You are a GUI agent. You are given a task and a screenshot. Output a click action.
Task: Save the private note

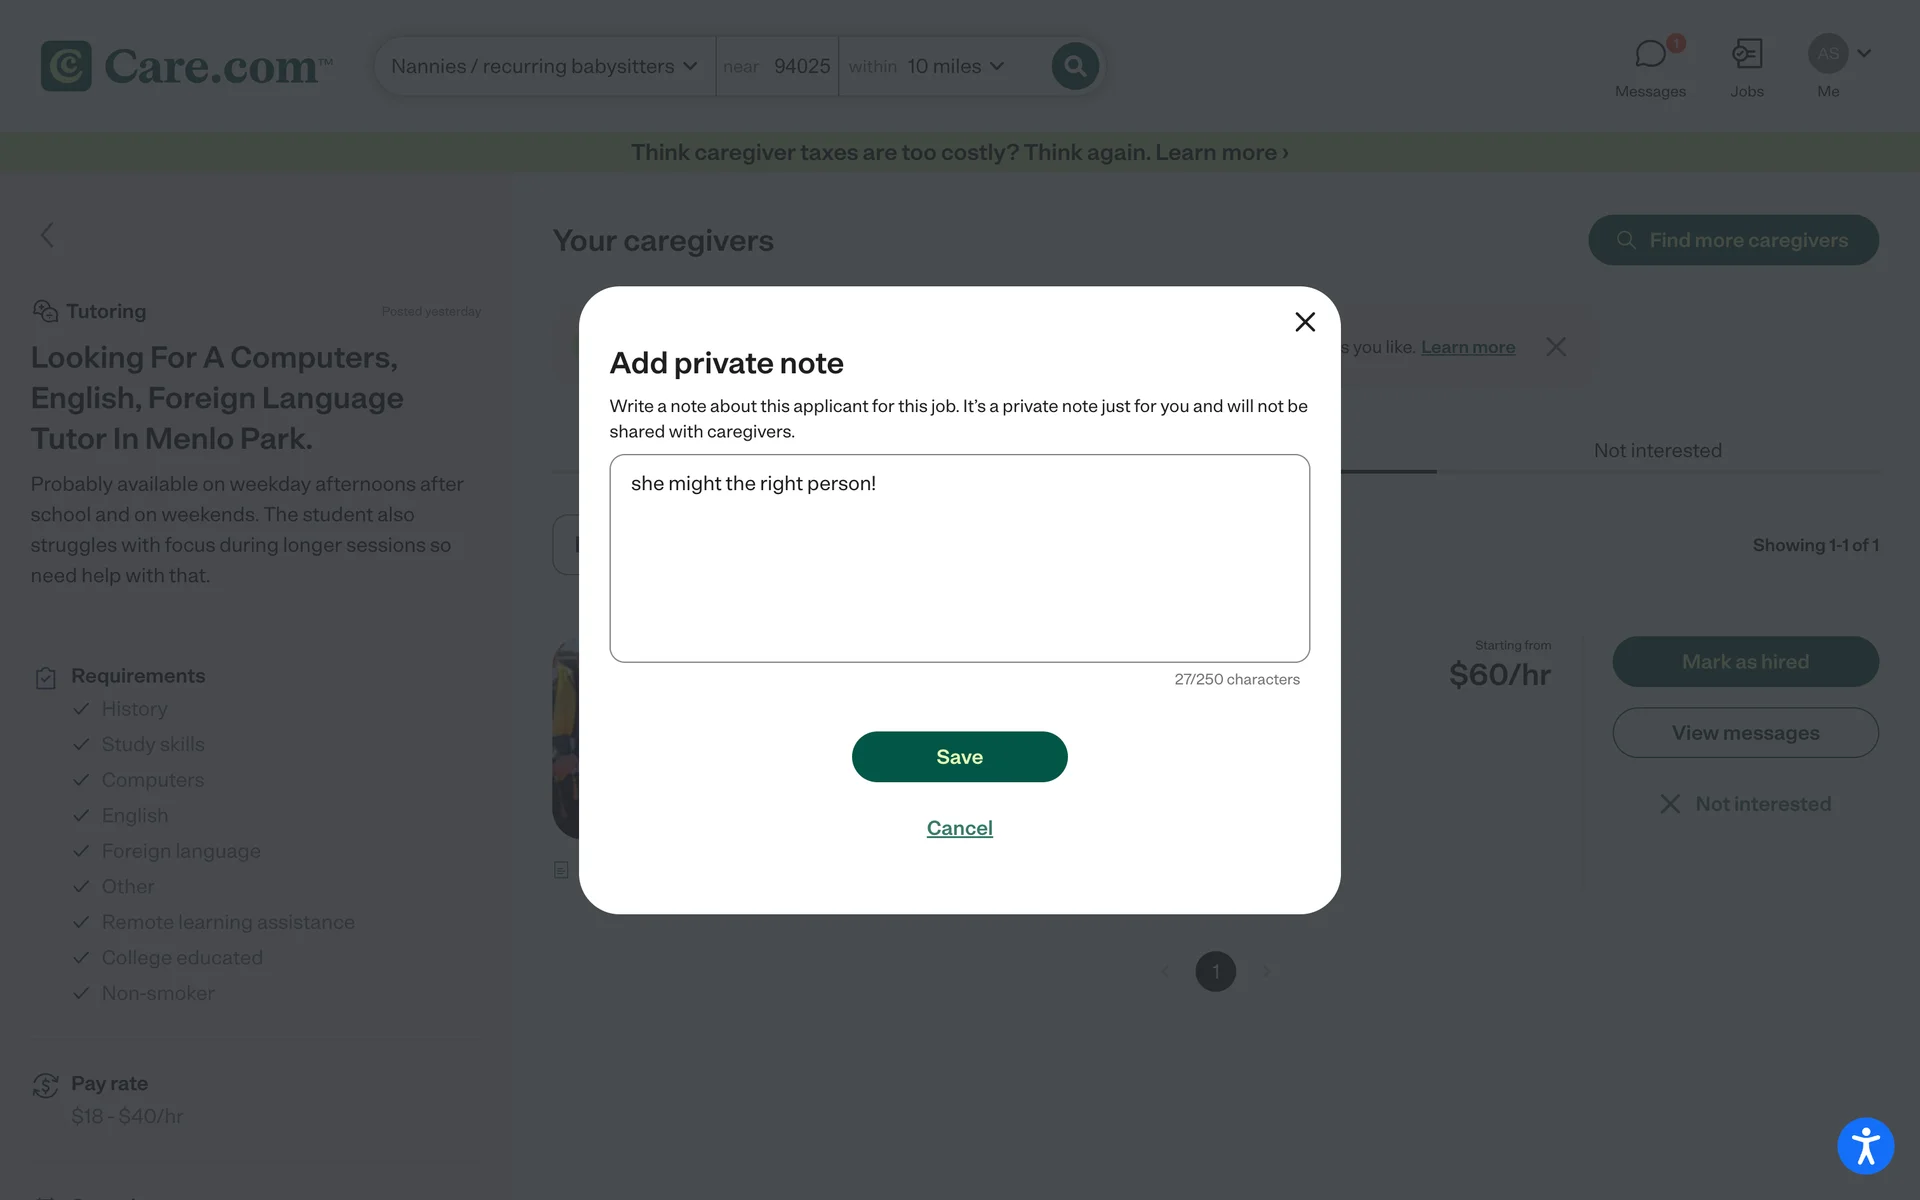[x=959, y=757]
